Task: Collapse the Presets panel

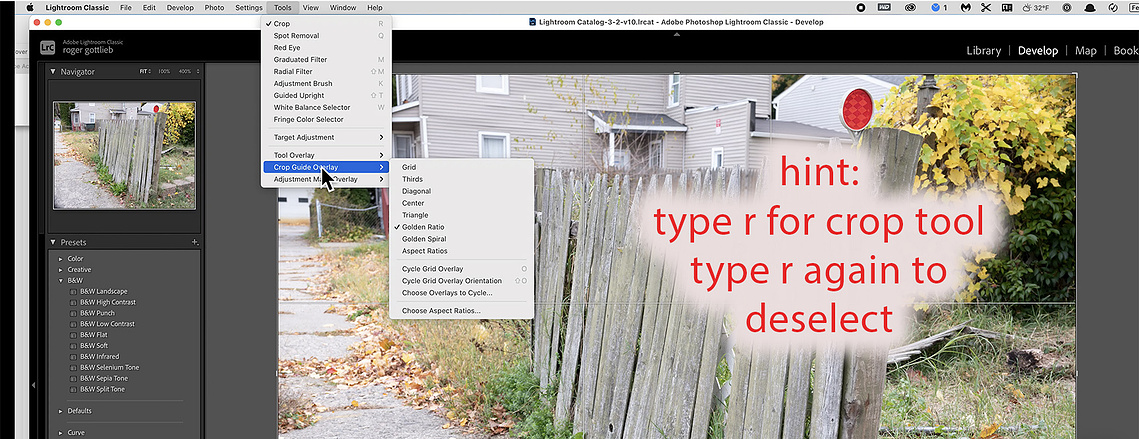Action: [x=52, y=242]
